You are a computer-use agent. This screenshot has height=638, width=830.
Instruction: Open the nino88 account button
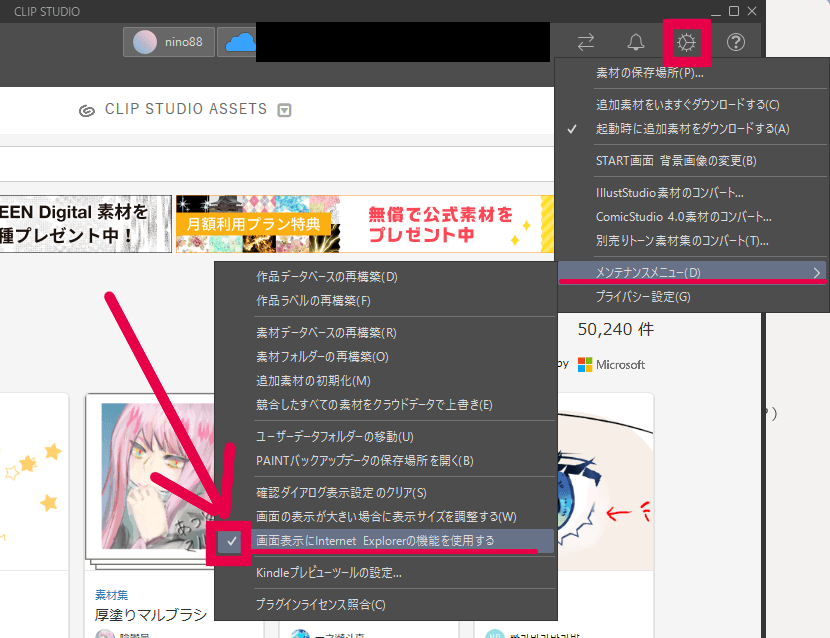(168, 42)
